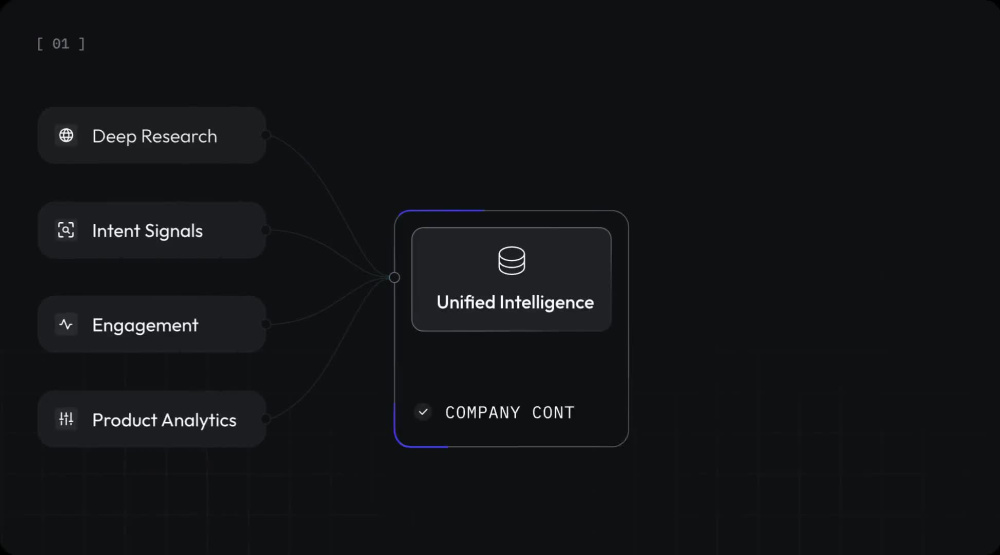
Task: Click the database stack icon above Unified Intelligence
Action: [x=511, y=260]
